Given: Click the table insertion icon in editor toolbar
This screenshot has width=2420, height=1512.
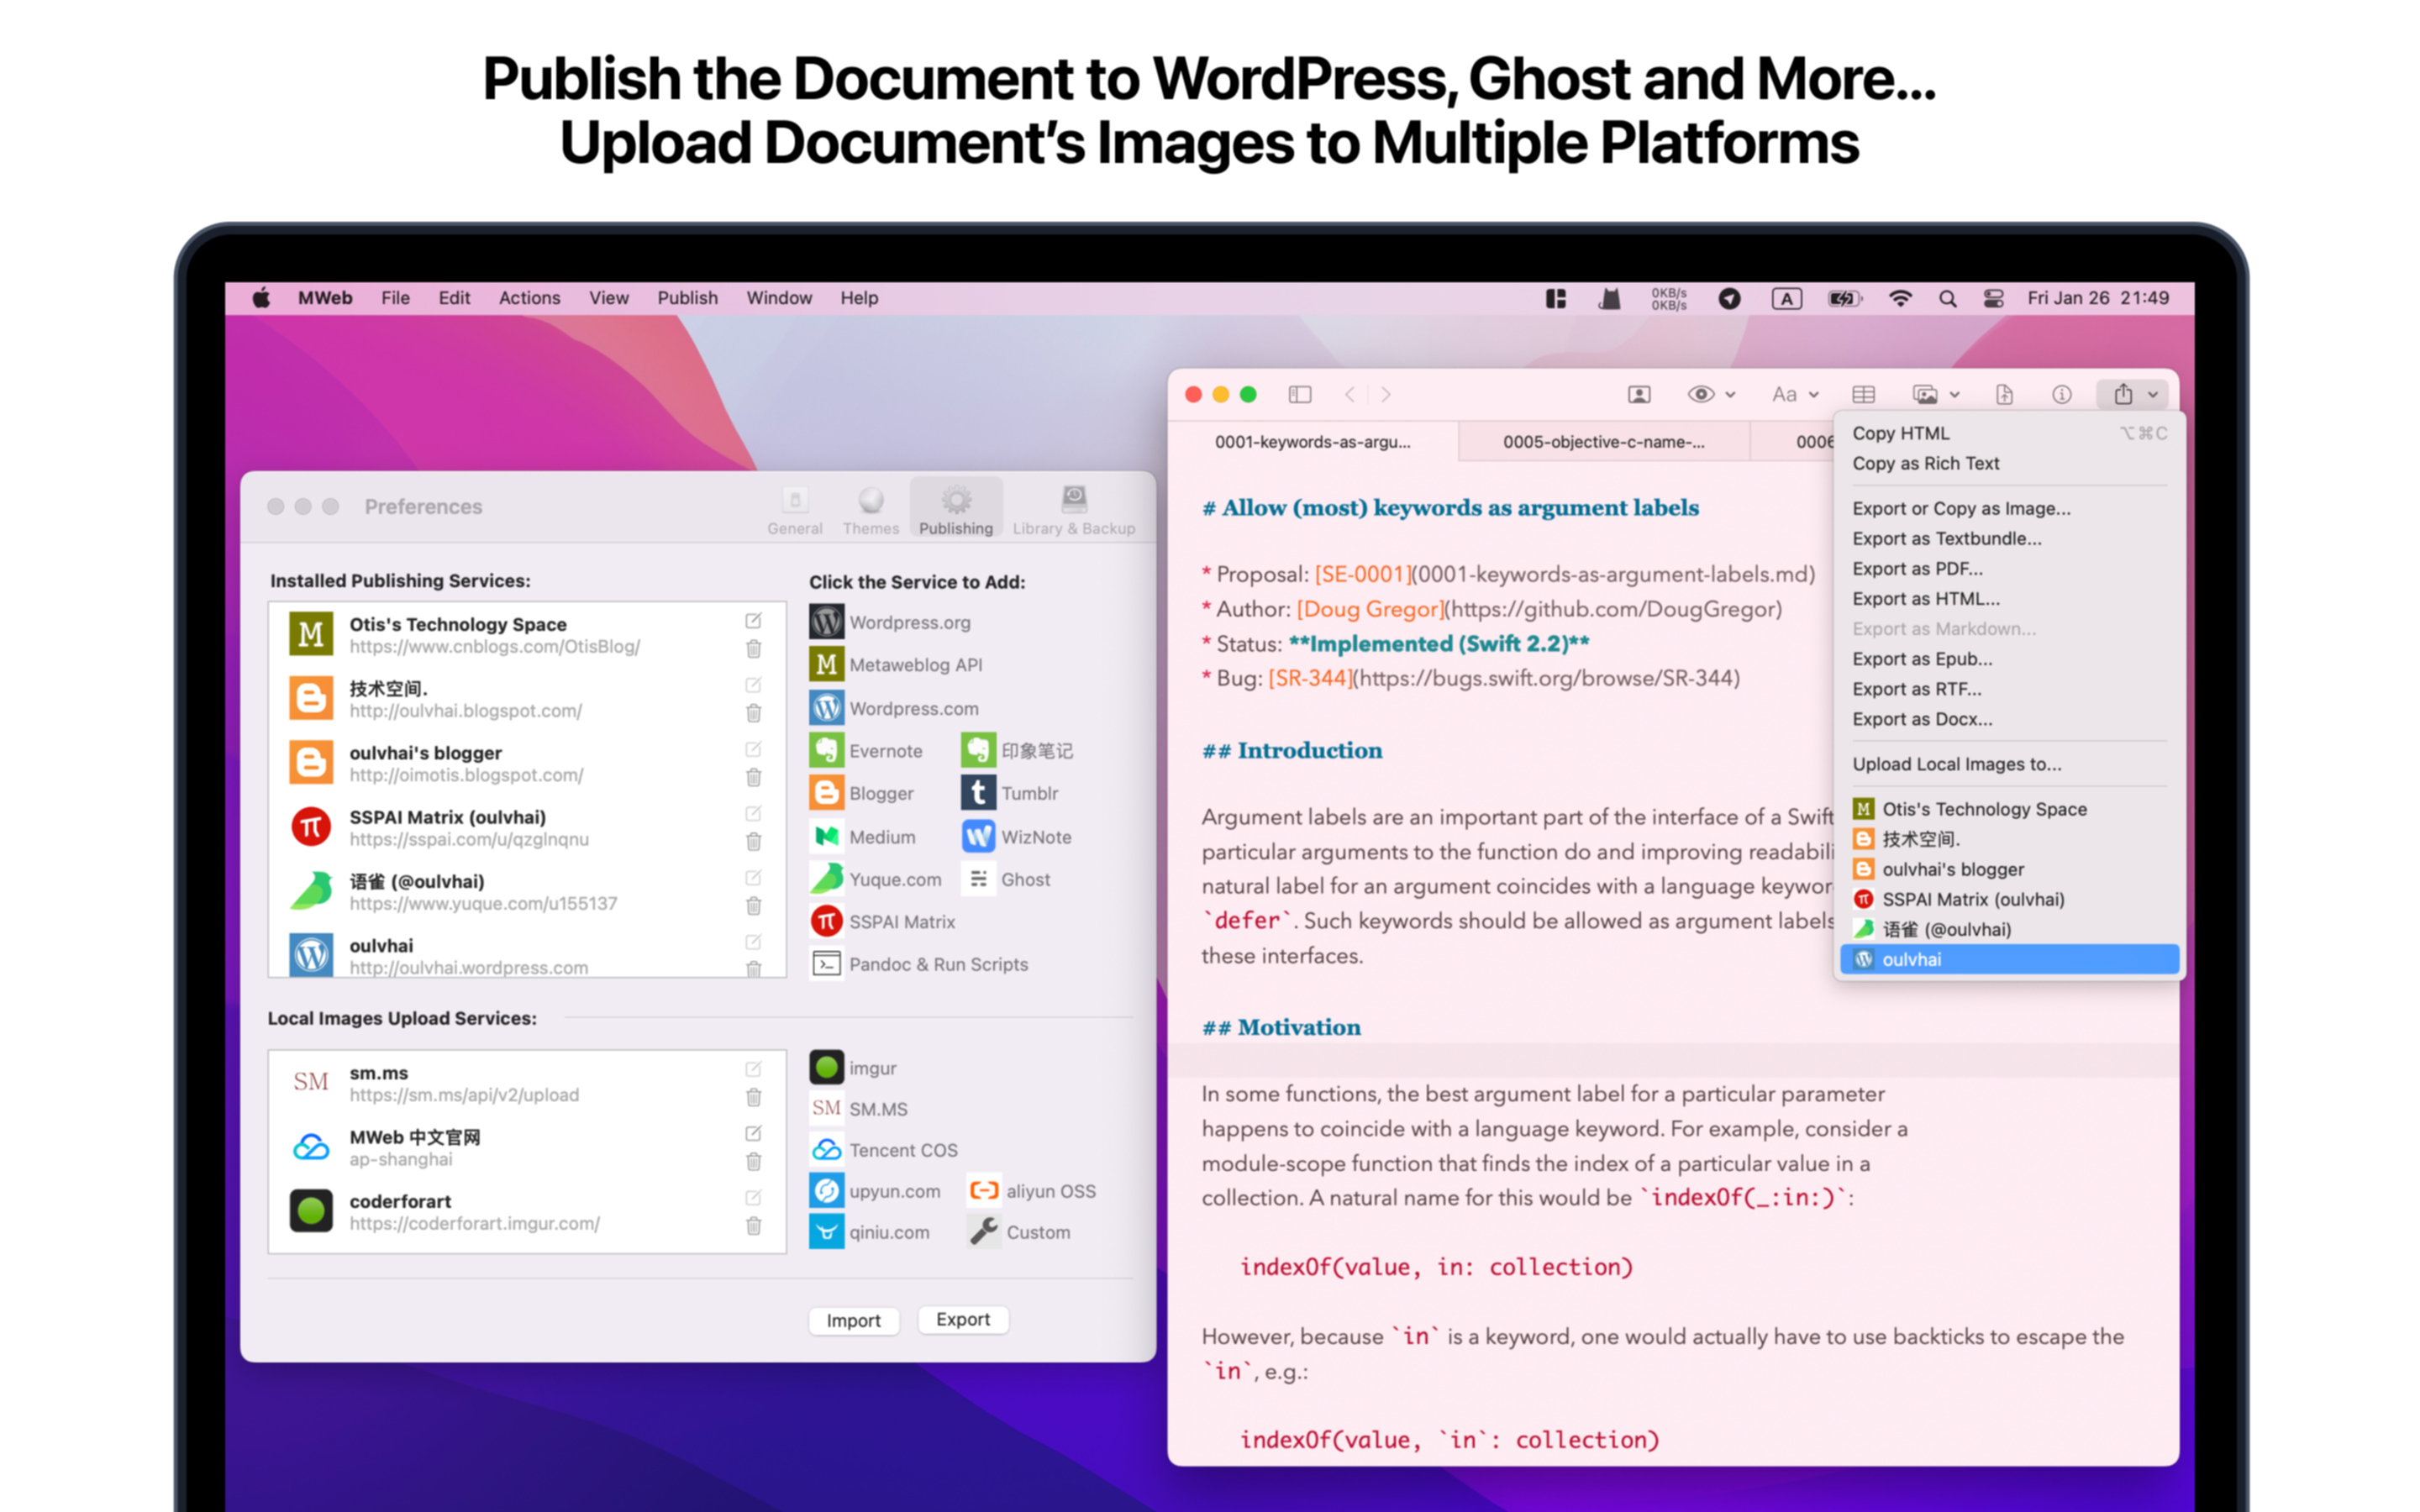Looking at the screenshot, I should (x=1862, y=394).
